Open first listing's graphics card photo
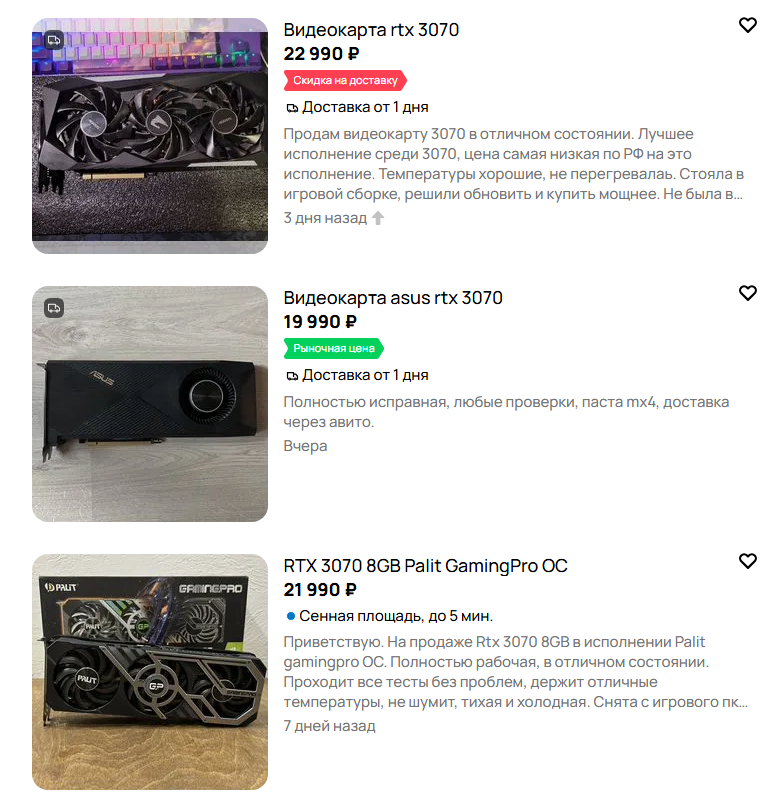The width and height of the screenshot is (777, 804). (150, 136)
